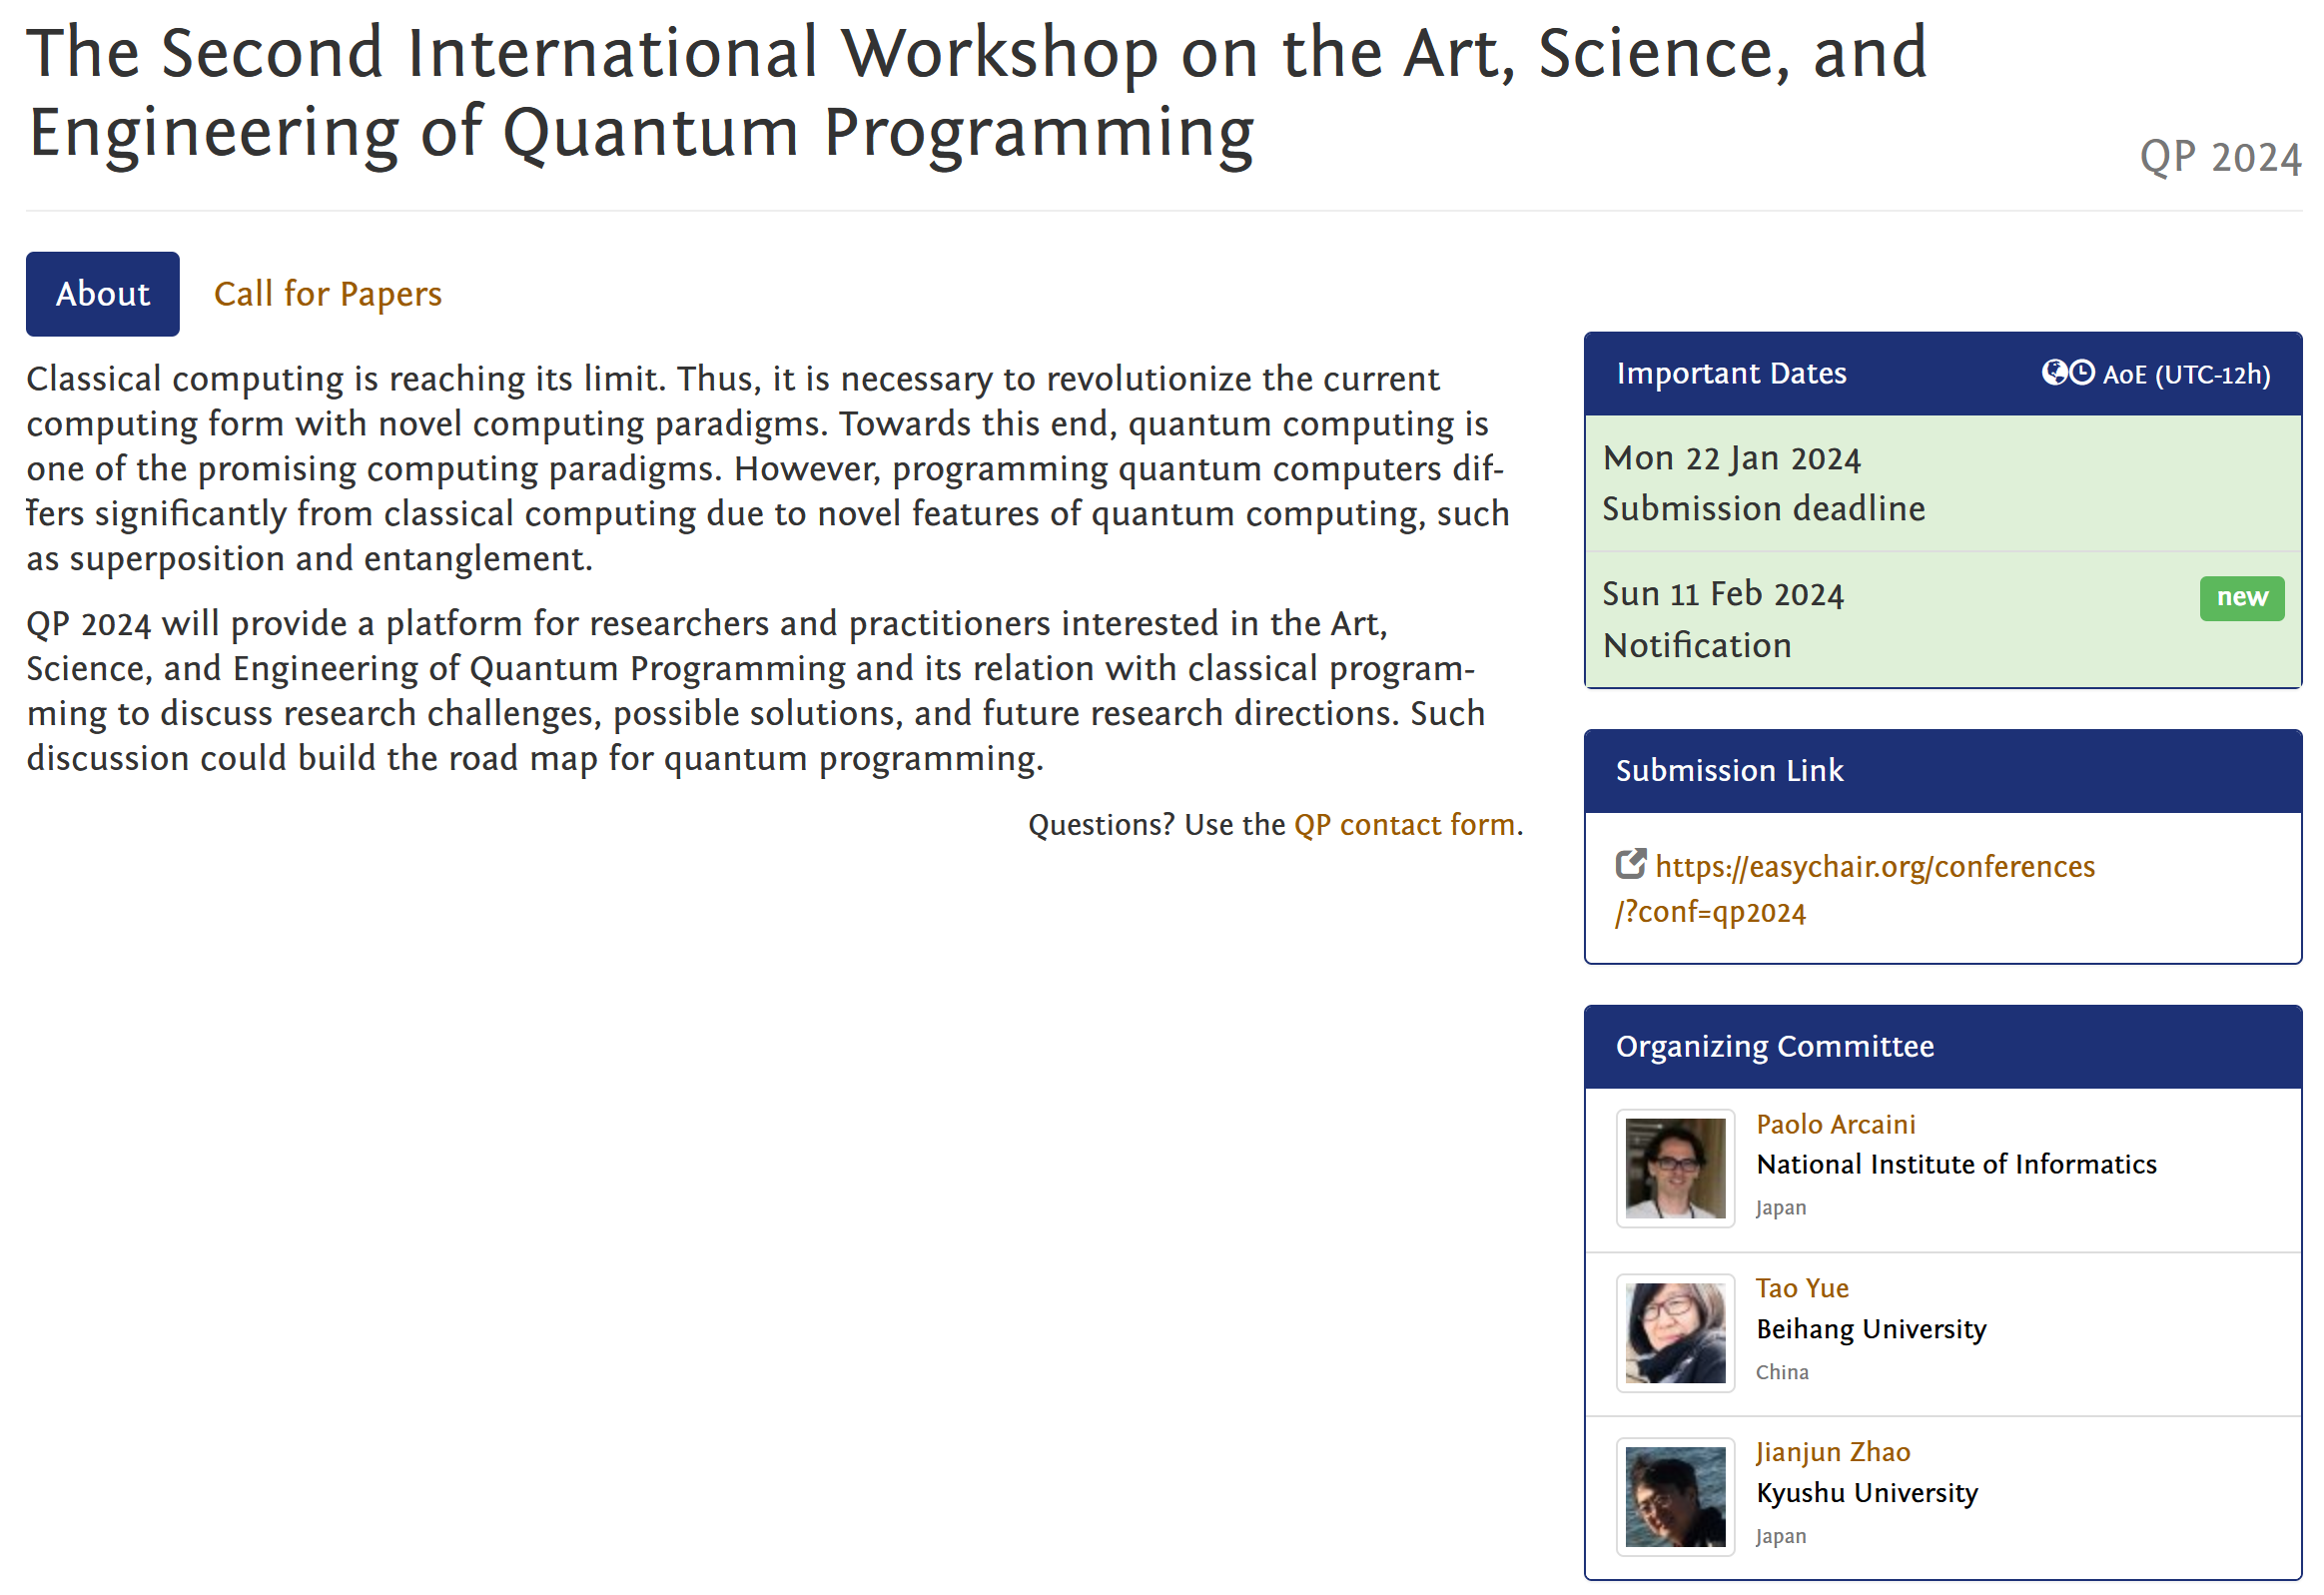
Task: Click the external link icon before easychair URL
Action: [1631, 864]
